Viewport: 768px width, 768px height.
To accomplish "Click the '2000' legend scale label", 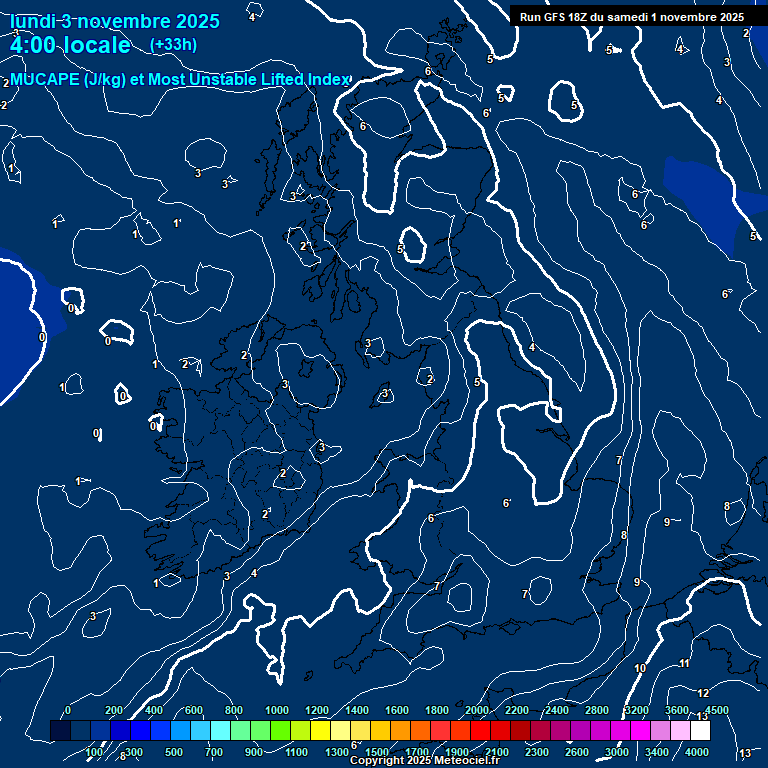I will (477, 710).
